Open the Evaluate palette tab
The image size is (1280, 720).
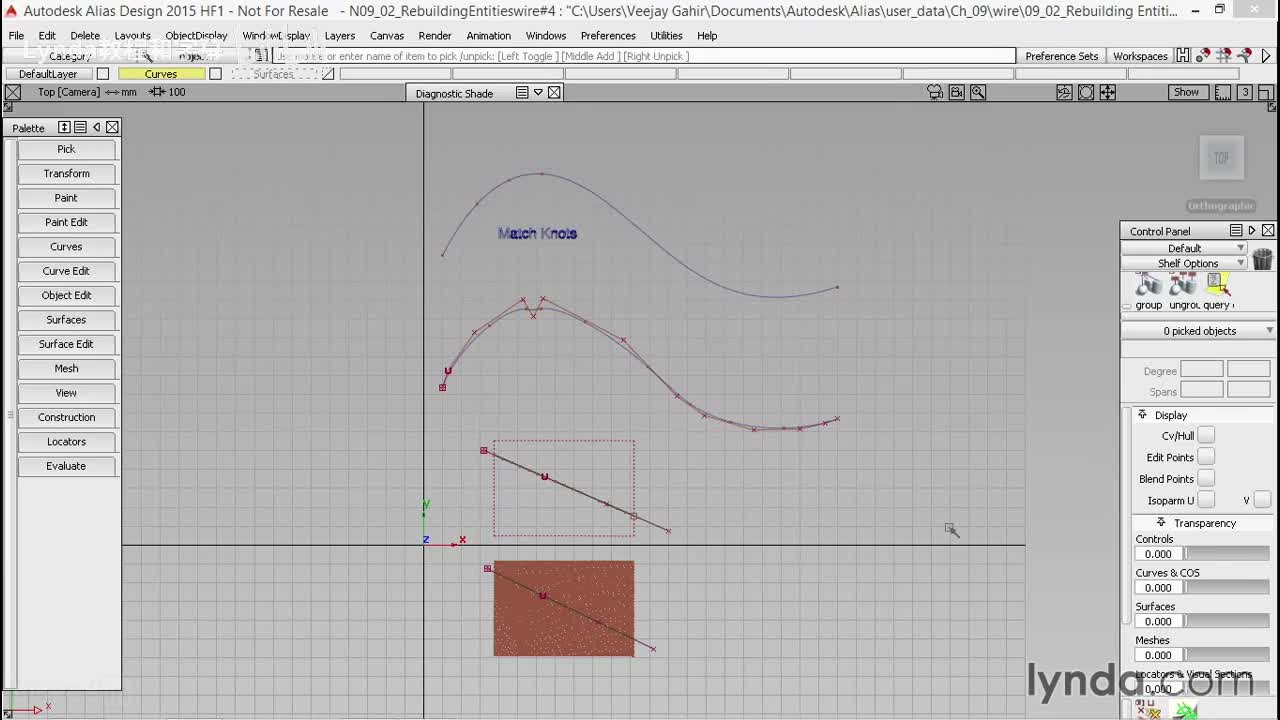pos(66,466)
